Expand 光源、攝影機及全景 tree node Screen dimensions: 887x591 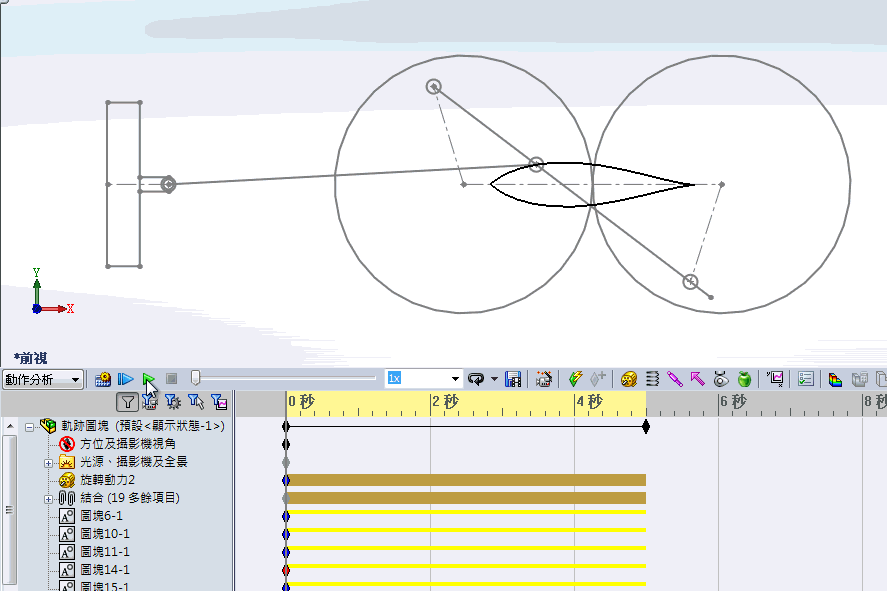[x=48, y=463]
